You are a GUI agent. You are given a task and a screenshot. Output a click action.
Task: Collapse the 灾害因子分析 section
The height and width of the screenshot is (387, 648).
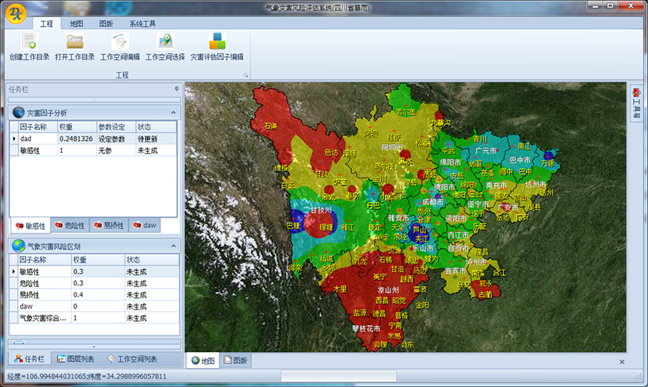coord(173,112)
